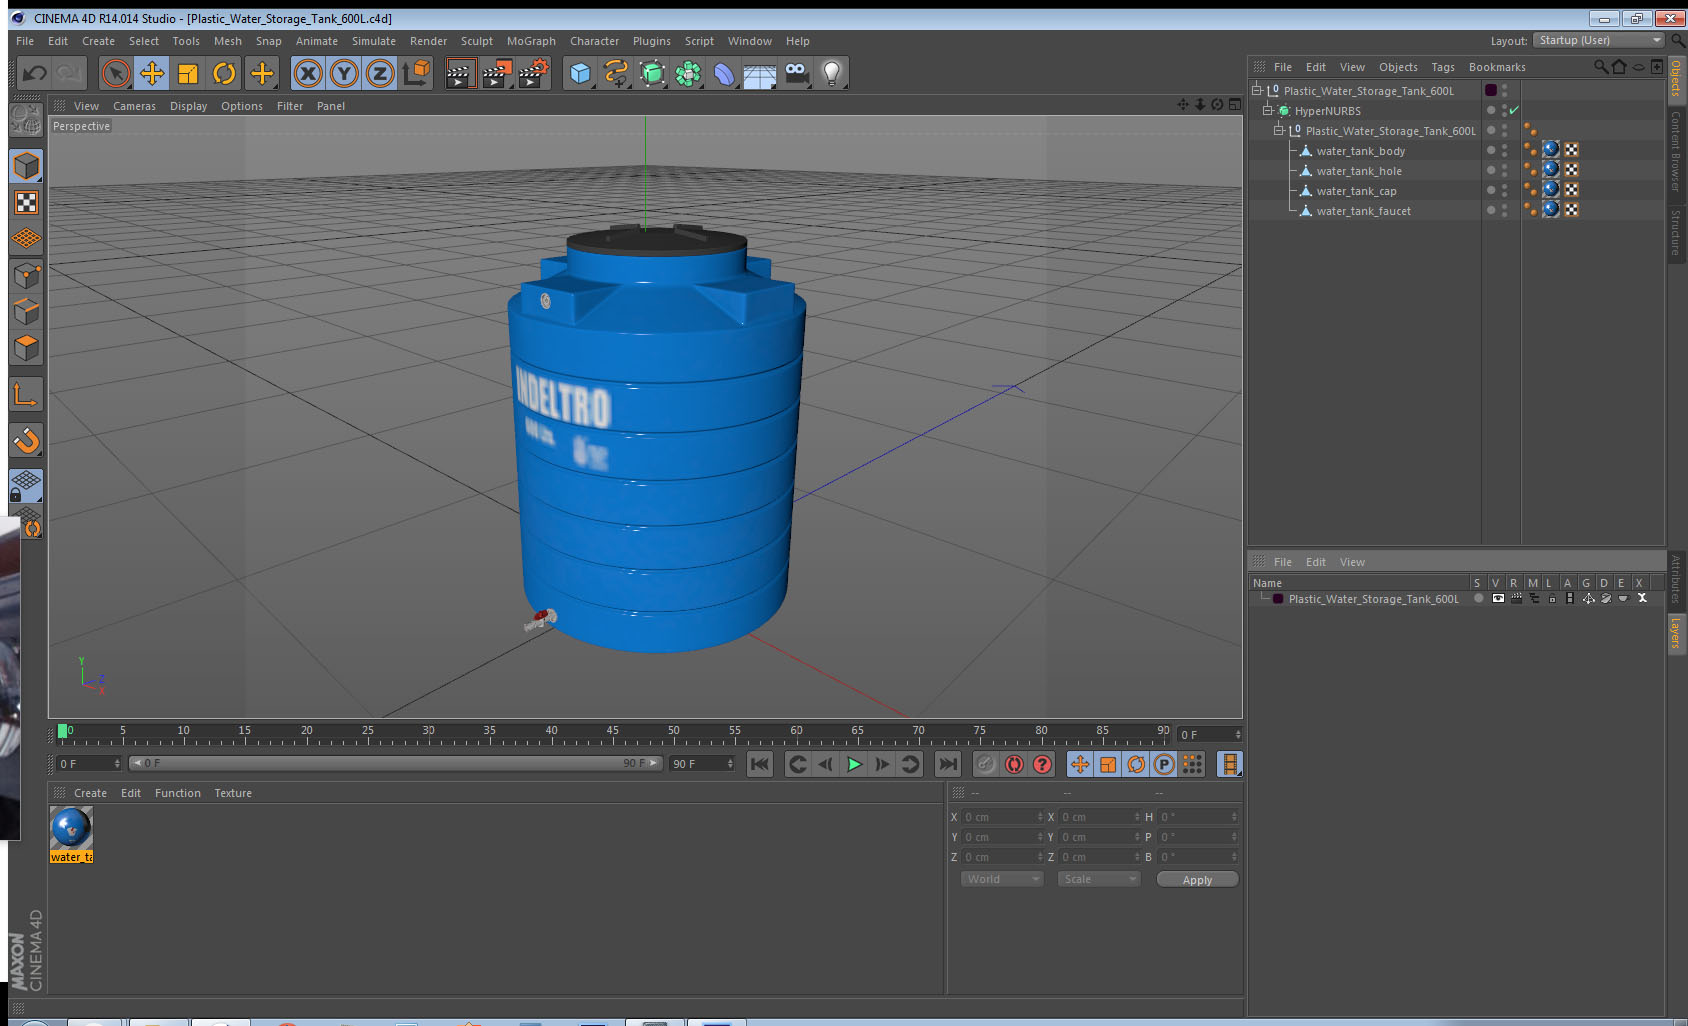Toggle Y-axis lock icon
The image size is (1688, 1026).
click(x=344, y=73)
